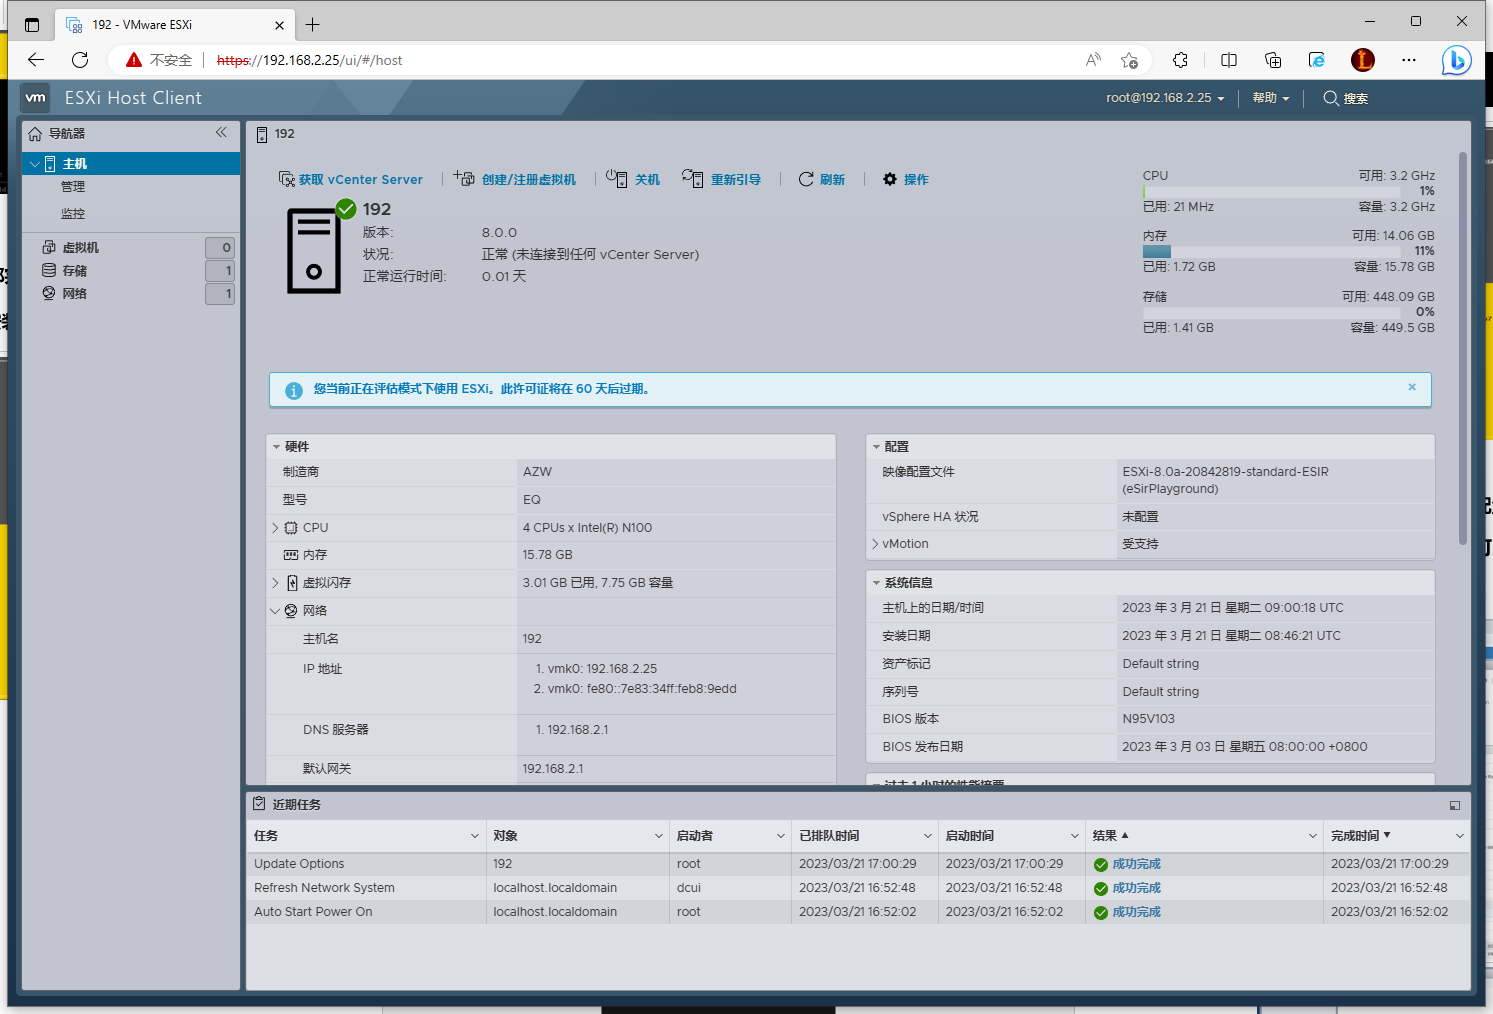Open the browser profile avatar

(x=1363, y=60)
